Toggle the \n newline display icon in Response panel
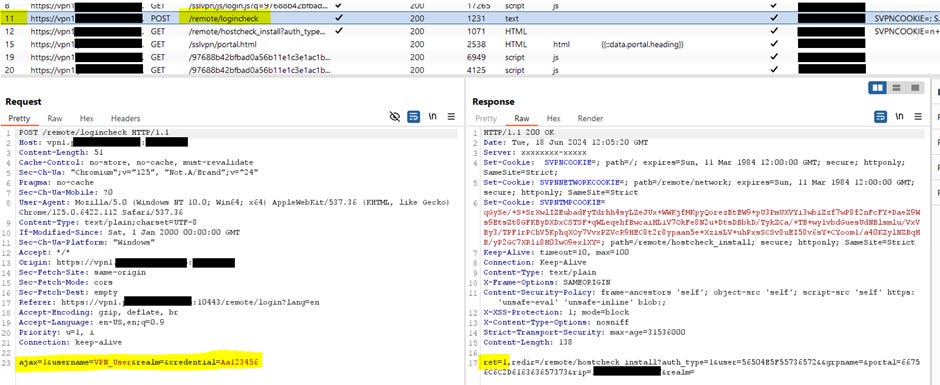 pyautogui.click(x=899, y=117)
